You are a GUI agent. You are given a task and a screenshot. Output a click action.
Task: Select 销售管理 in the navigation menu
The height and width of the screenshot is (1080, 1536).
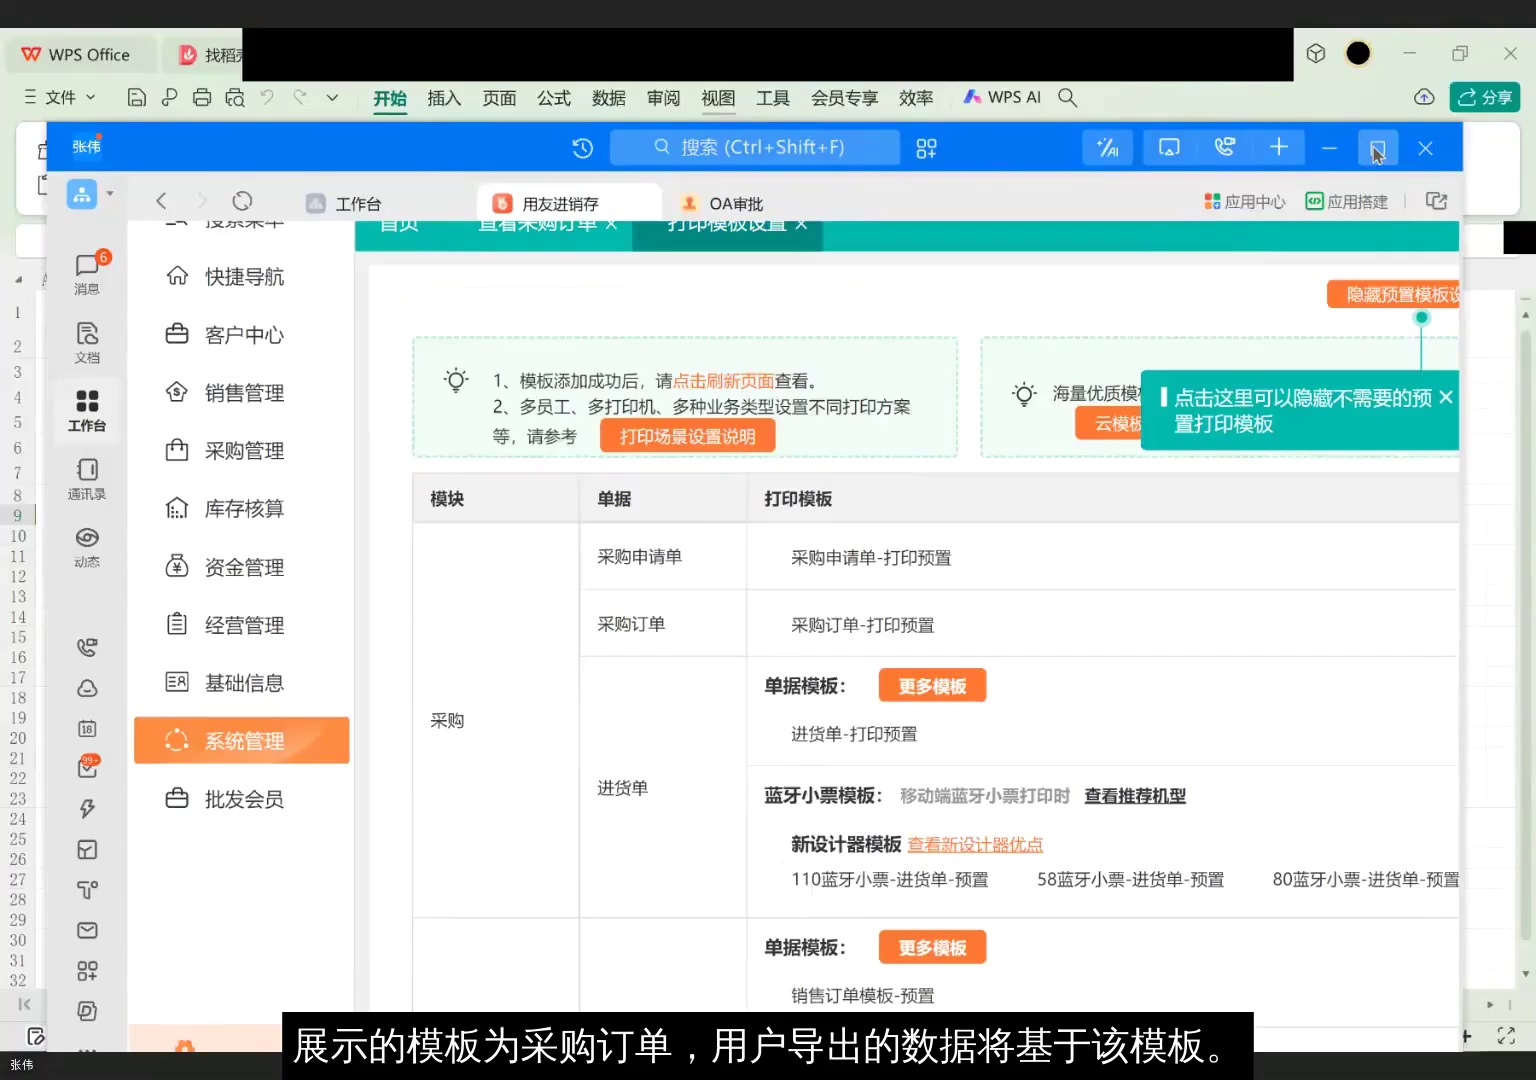(243, 392)
